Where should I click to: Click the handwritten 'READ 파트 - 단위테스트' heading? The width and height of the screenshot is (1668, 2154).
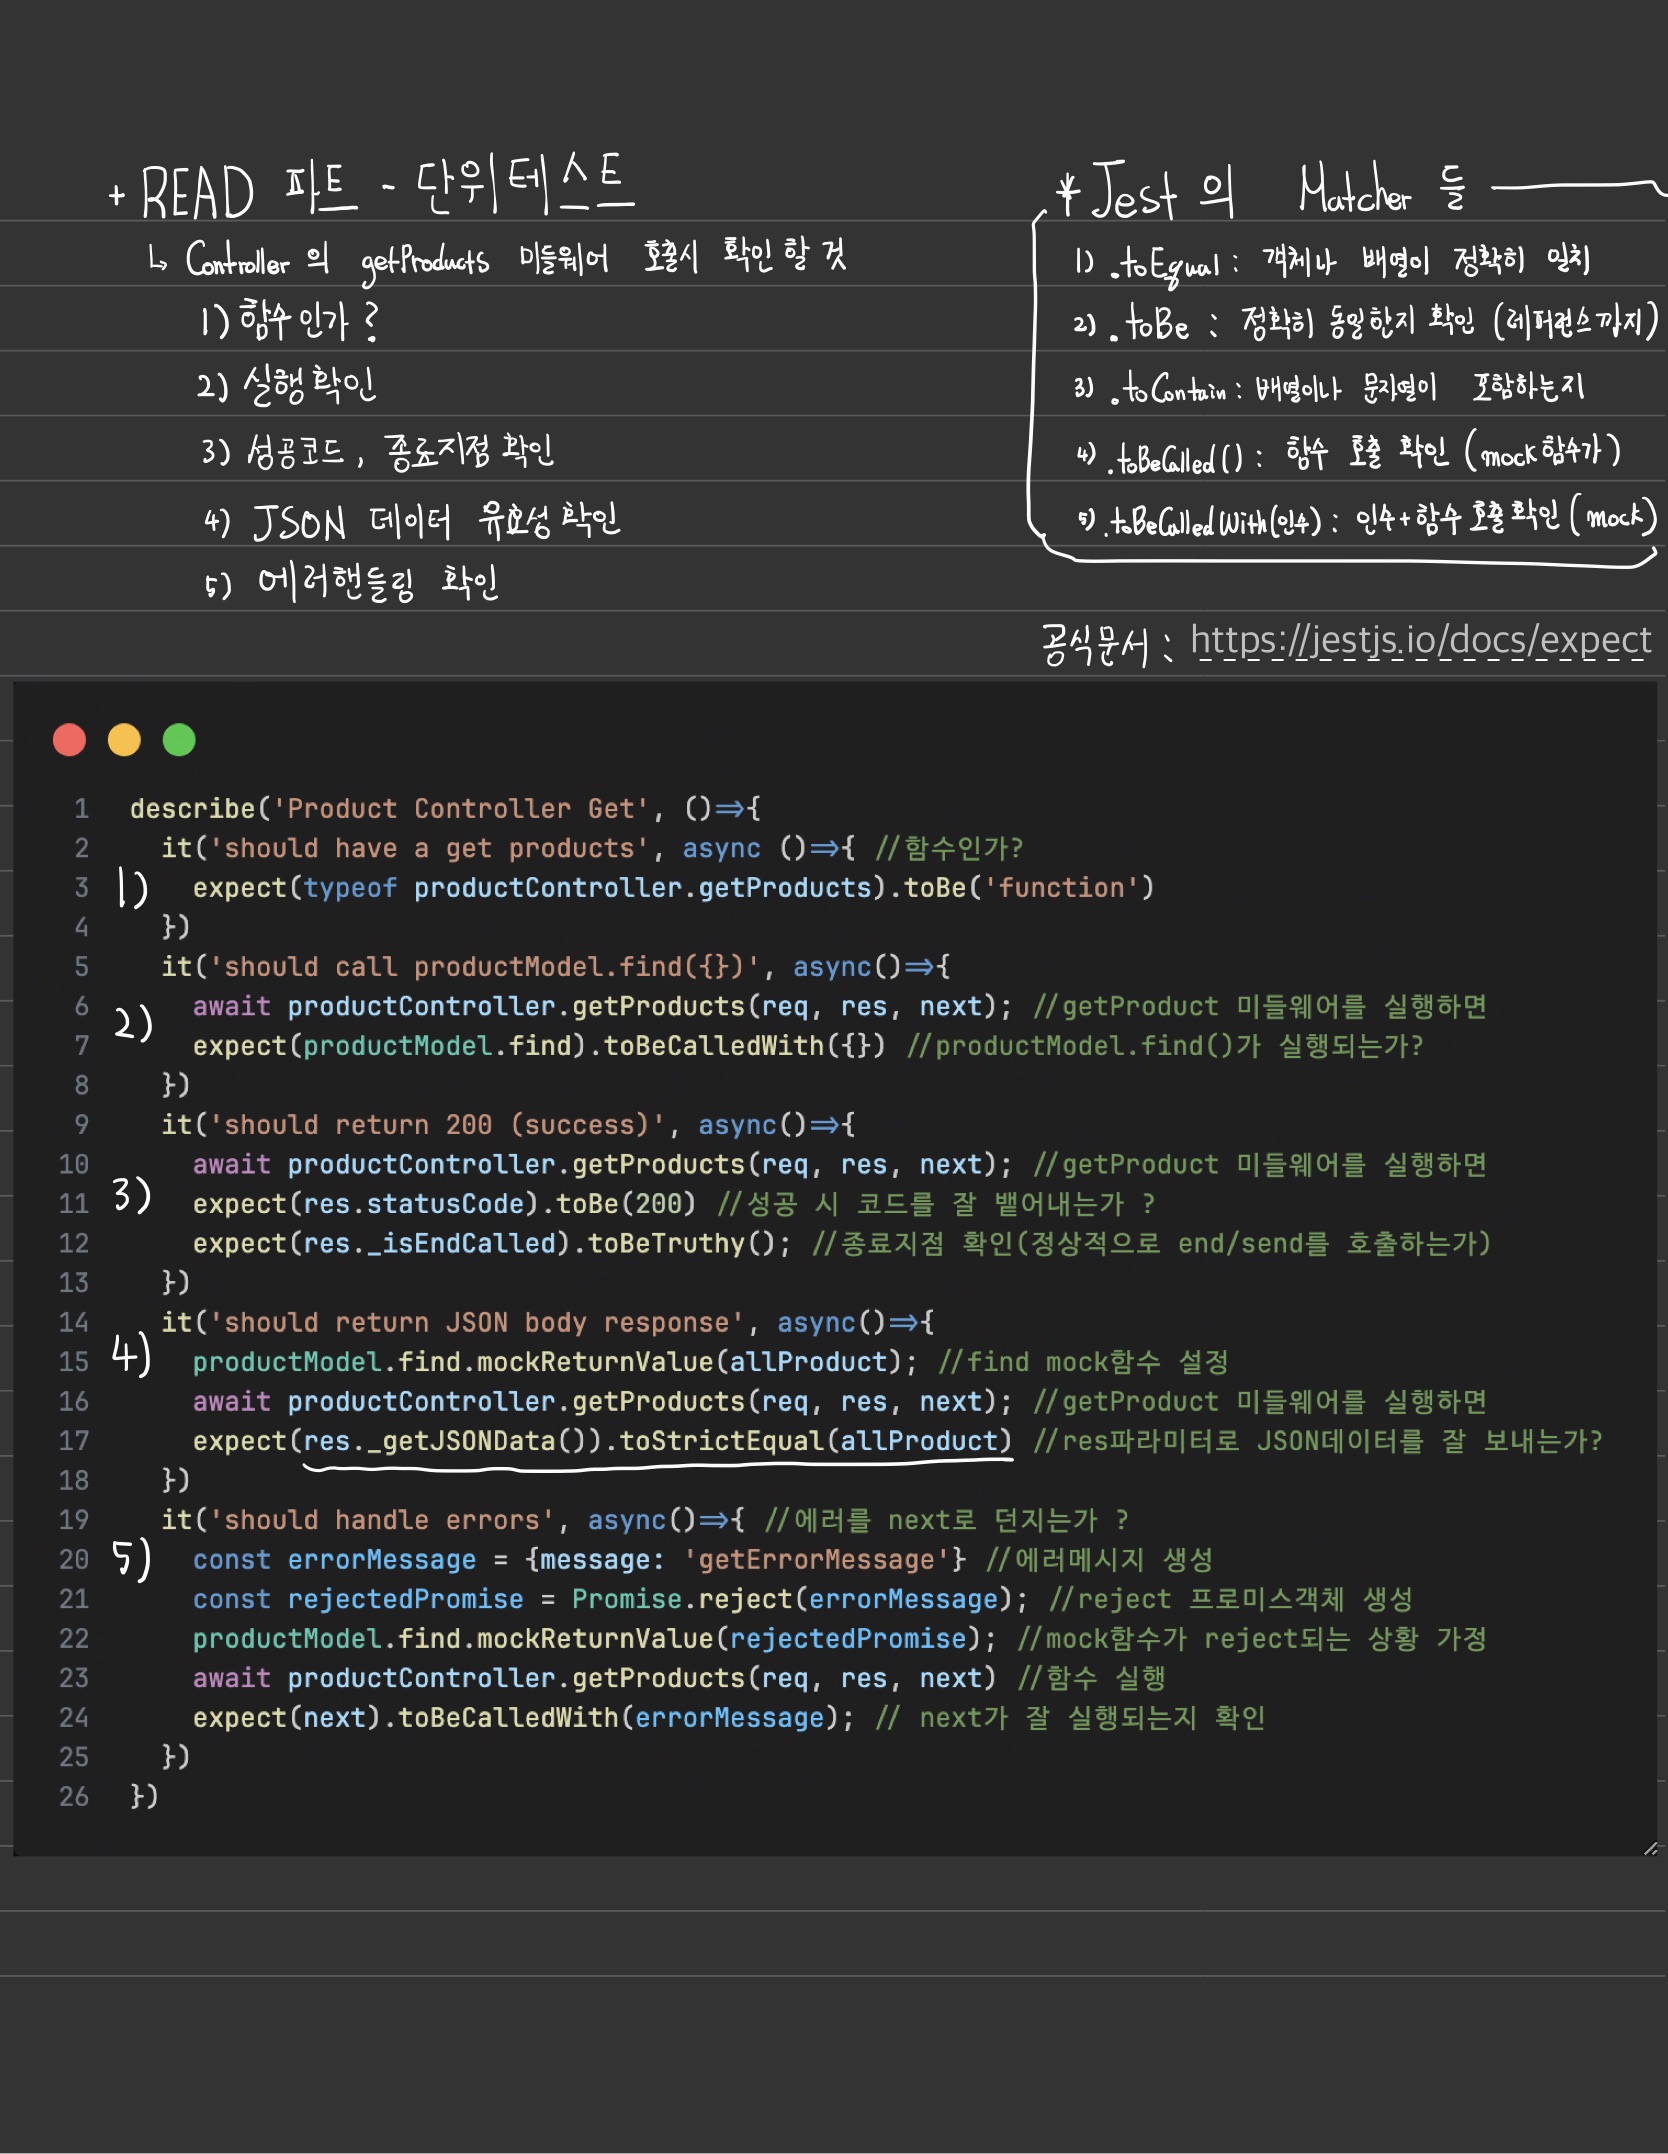[x=371, y=186]
